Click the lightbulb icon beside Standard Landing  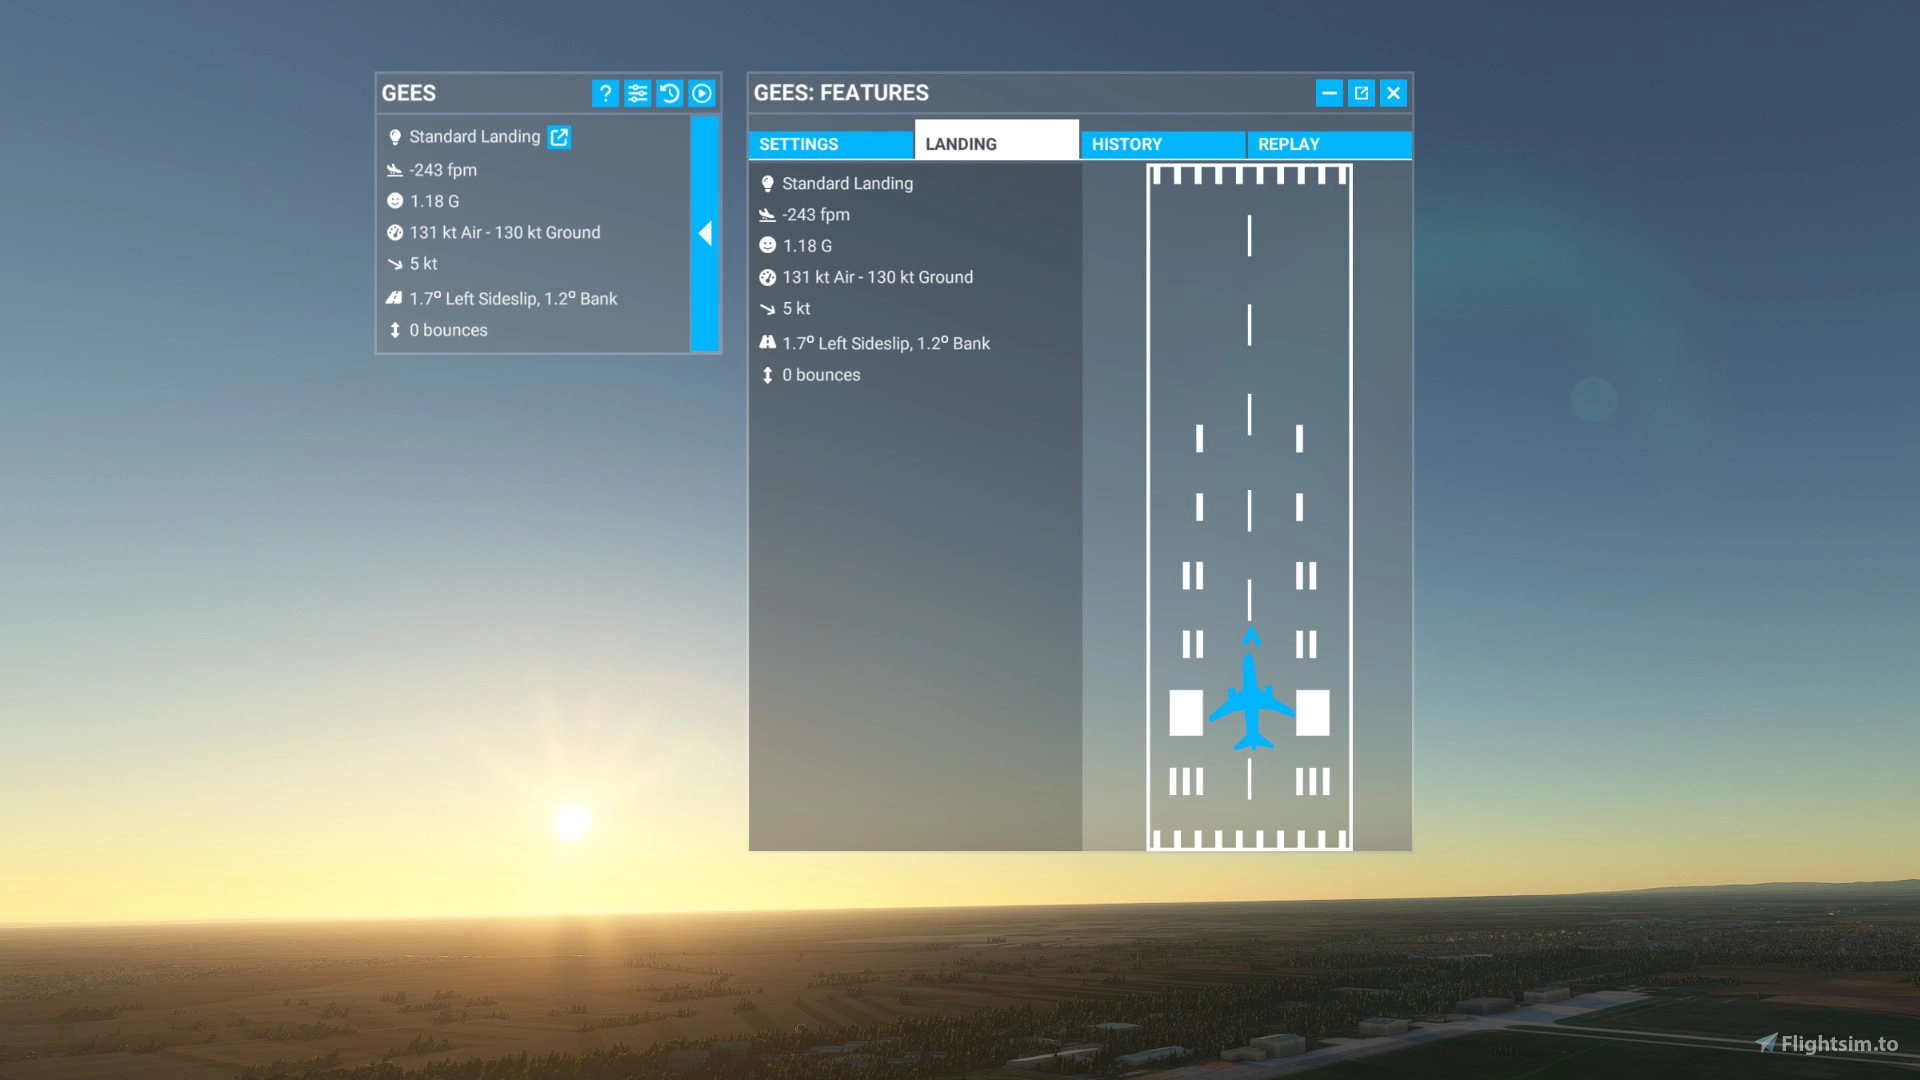tap(394, 136)
